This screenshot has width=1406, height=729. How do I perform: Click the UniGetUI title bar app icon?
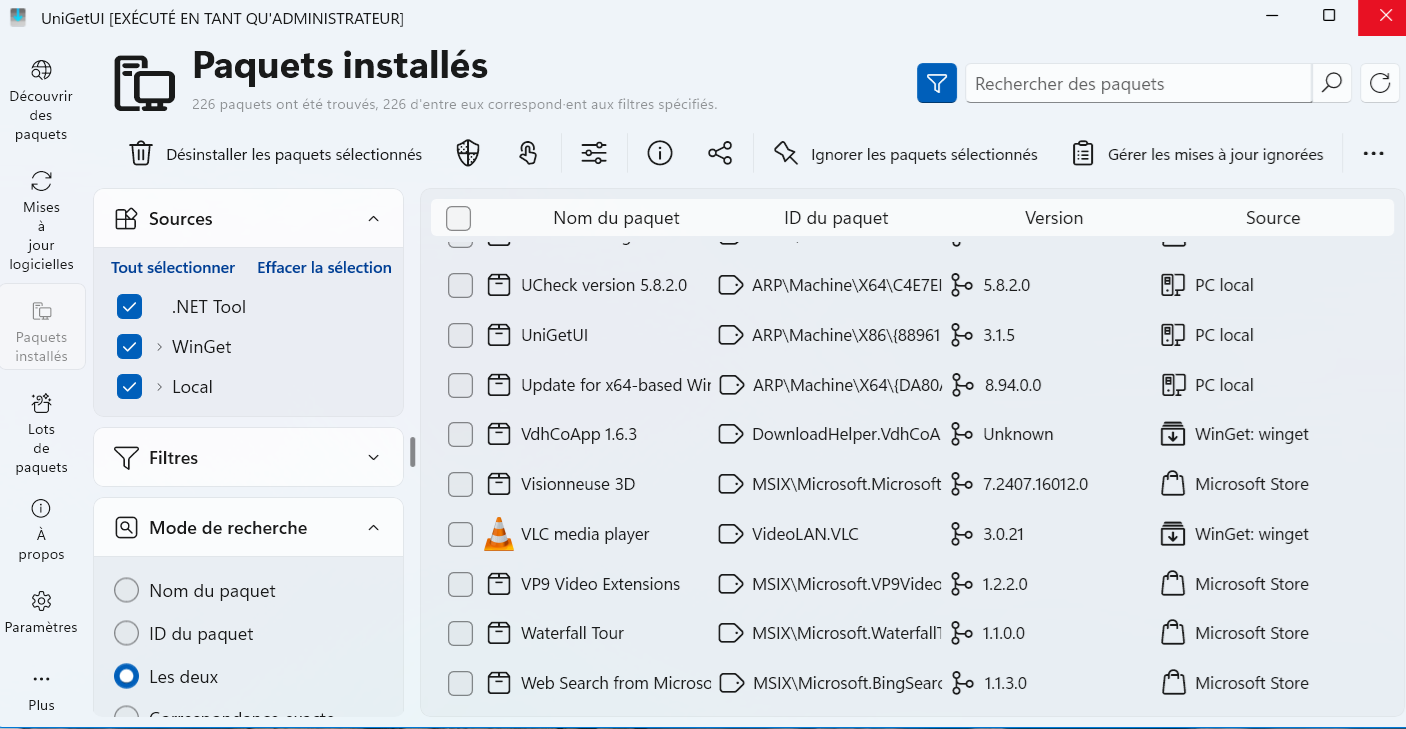18,17
